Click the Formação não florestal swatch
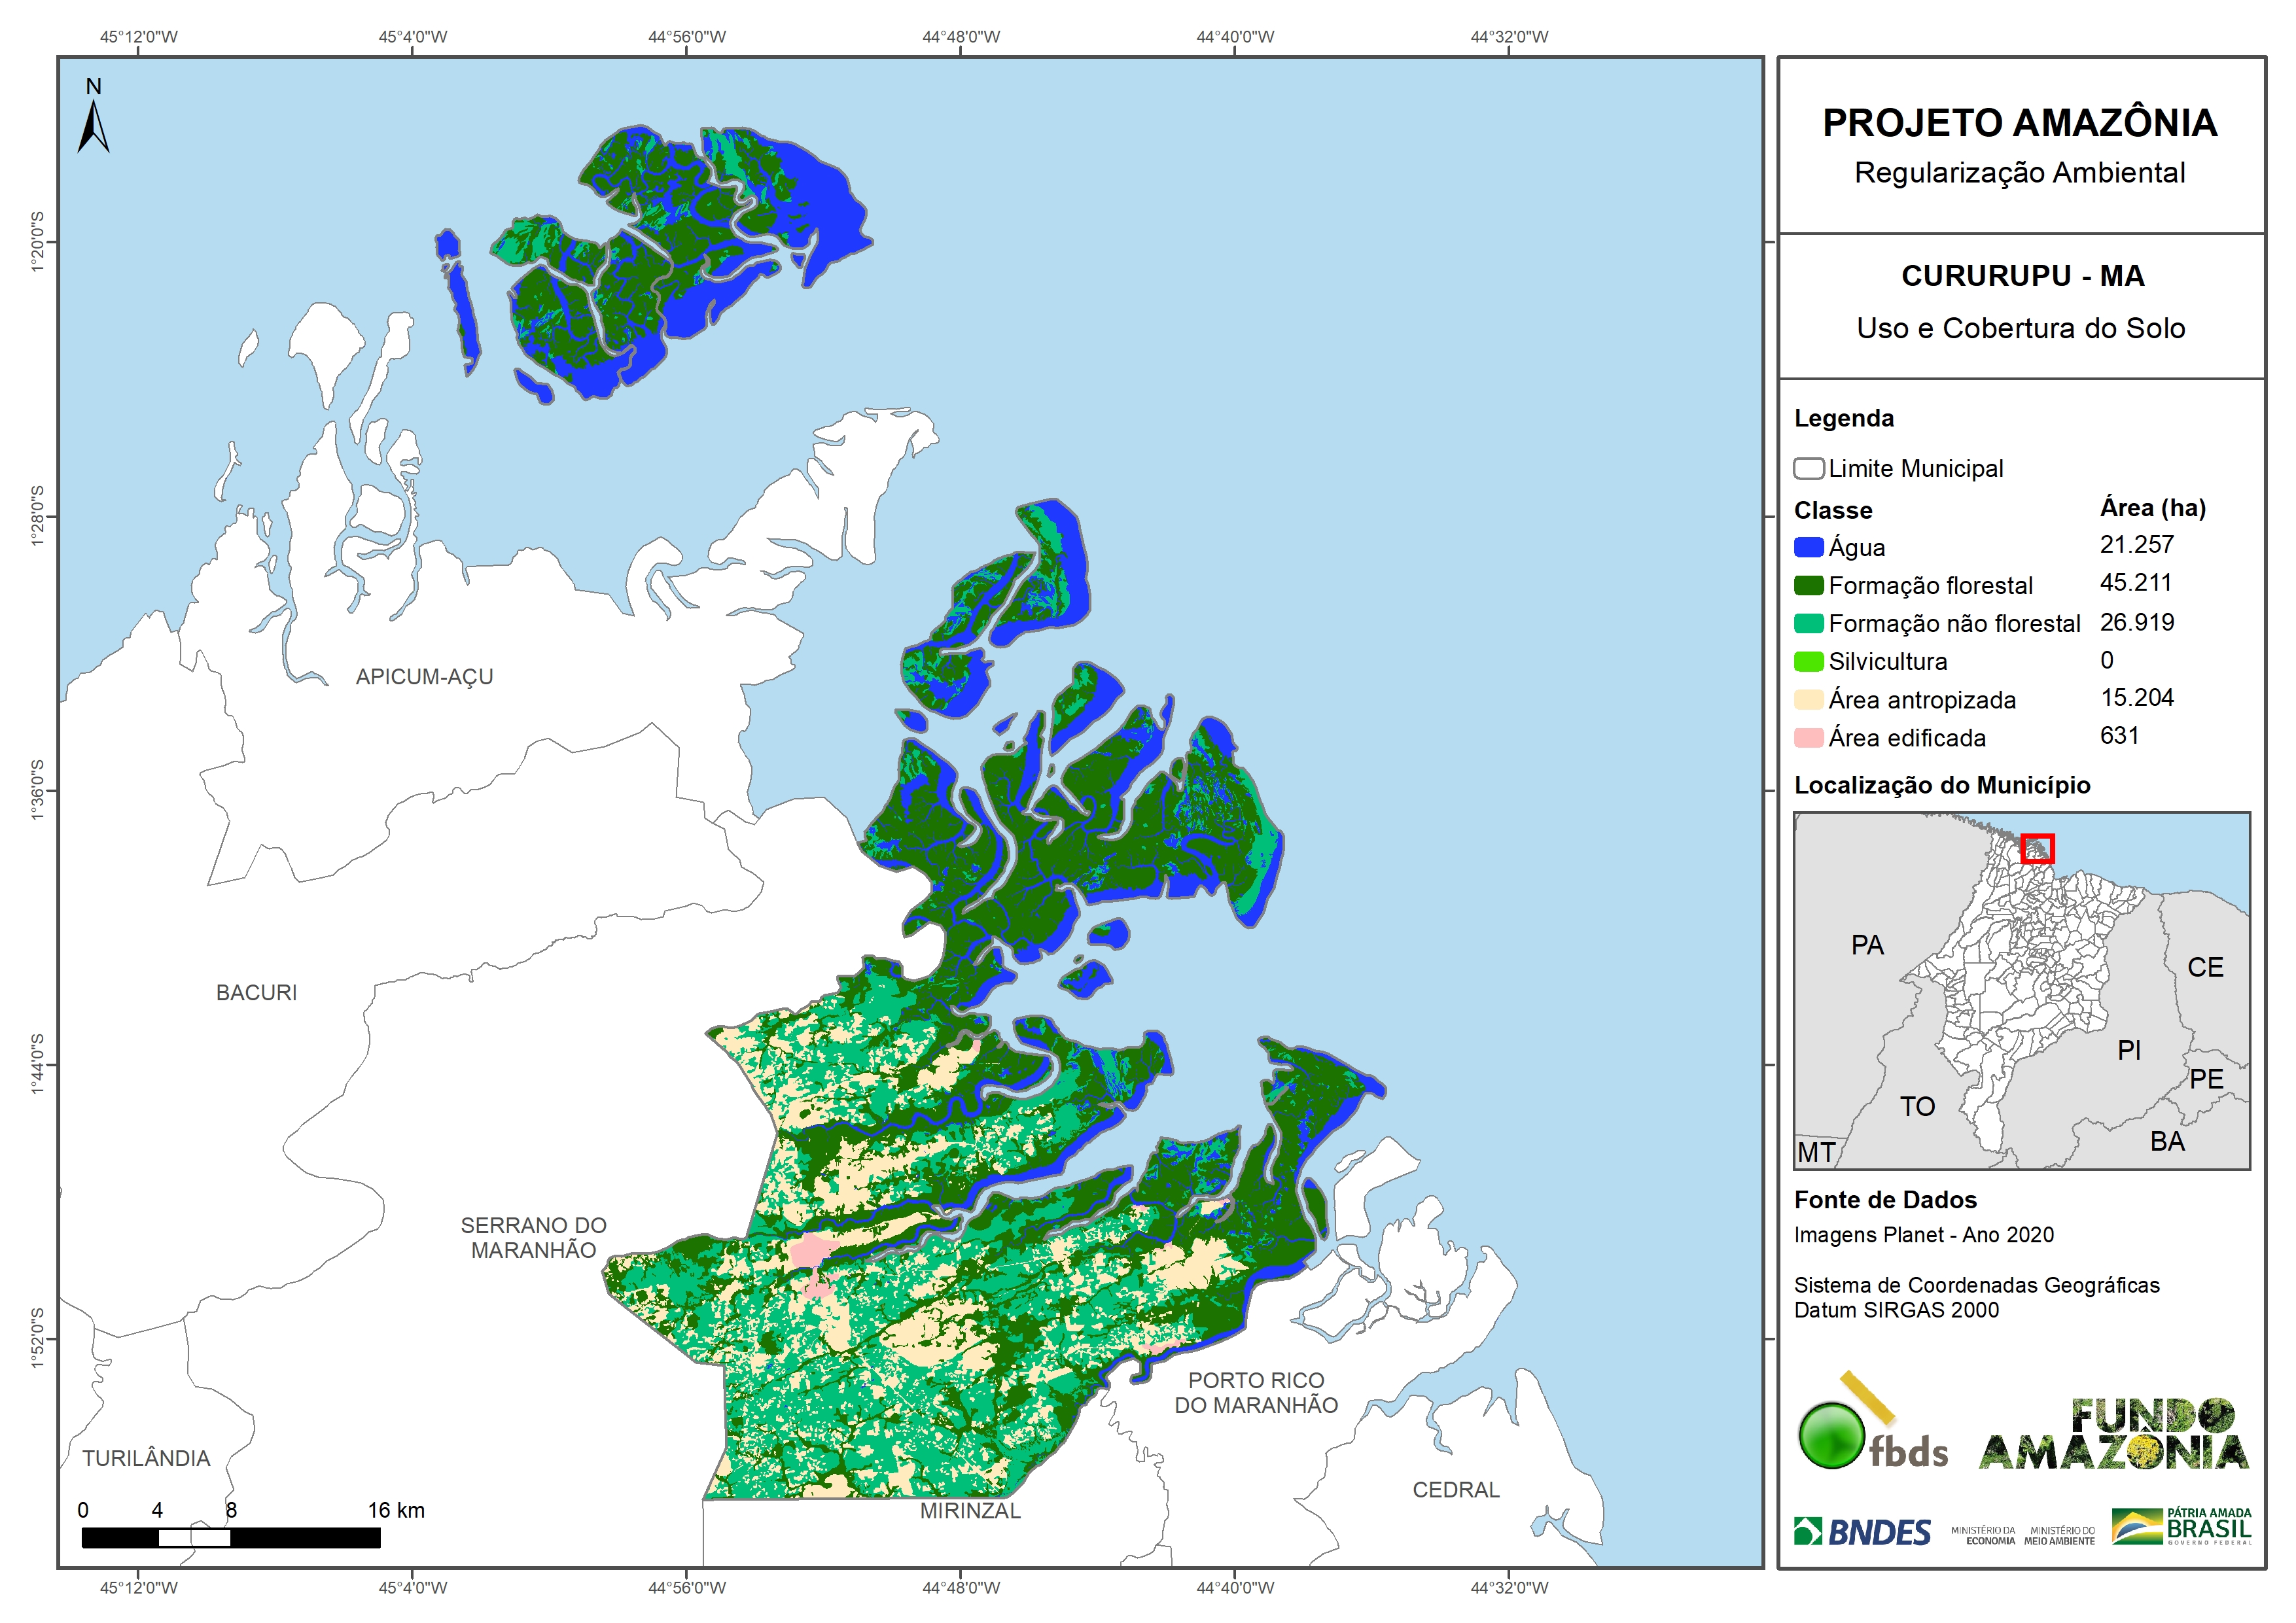 [1808, 623]
